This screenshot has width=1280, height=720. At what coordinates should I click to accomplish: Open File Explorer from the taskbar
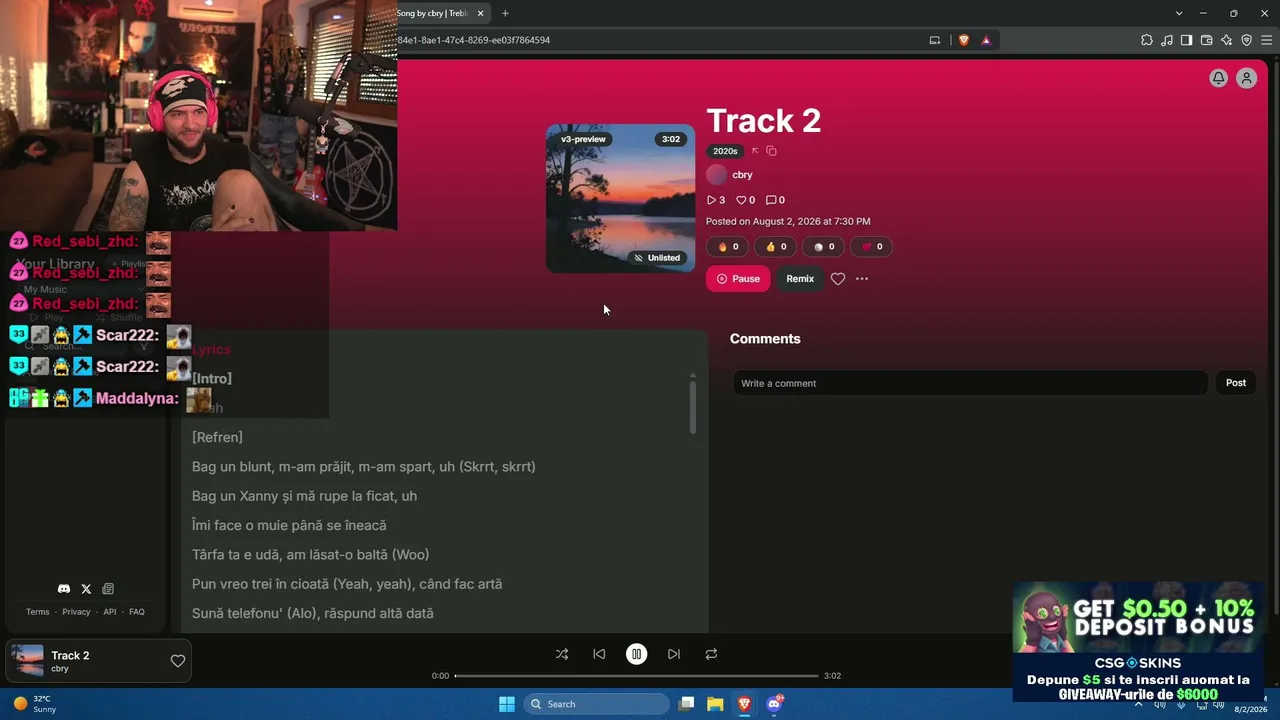715,704
